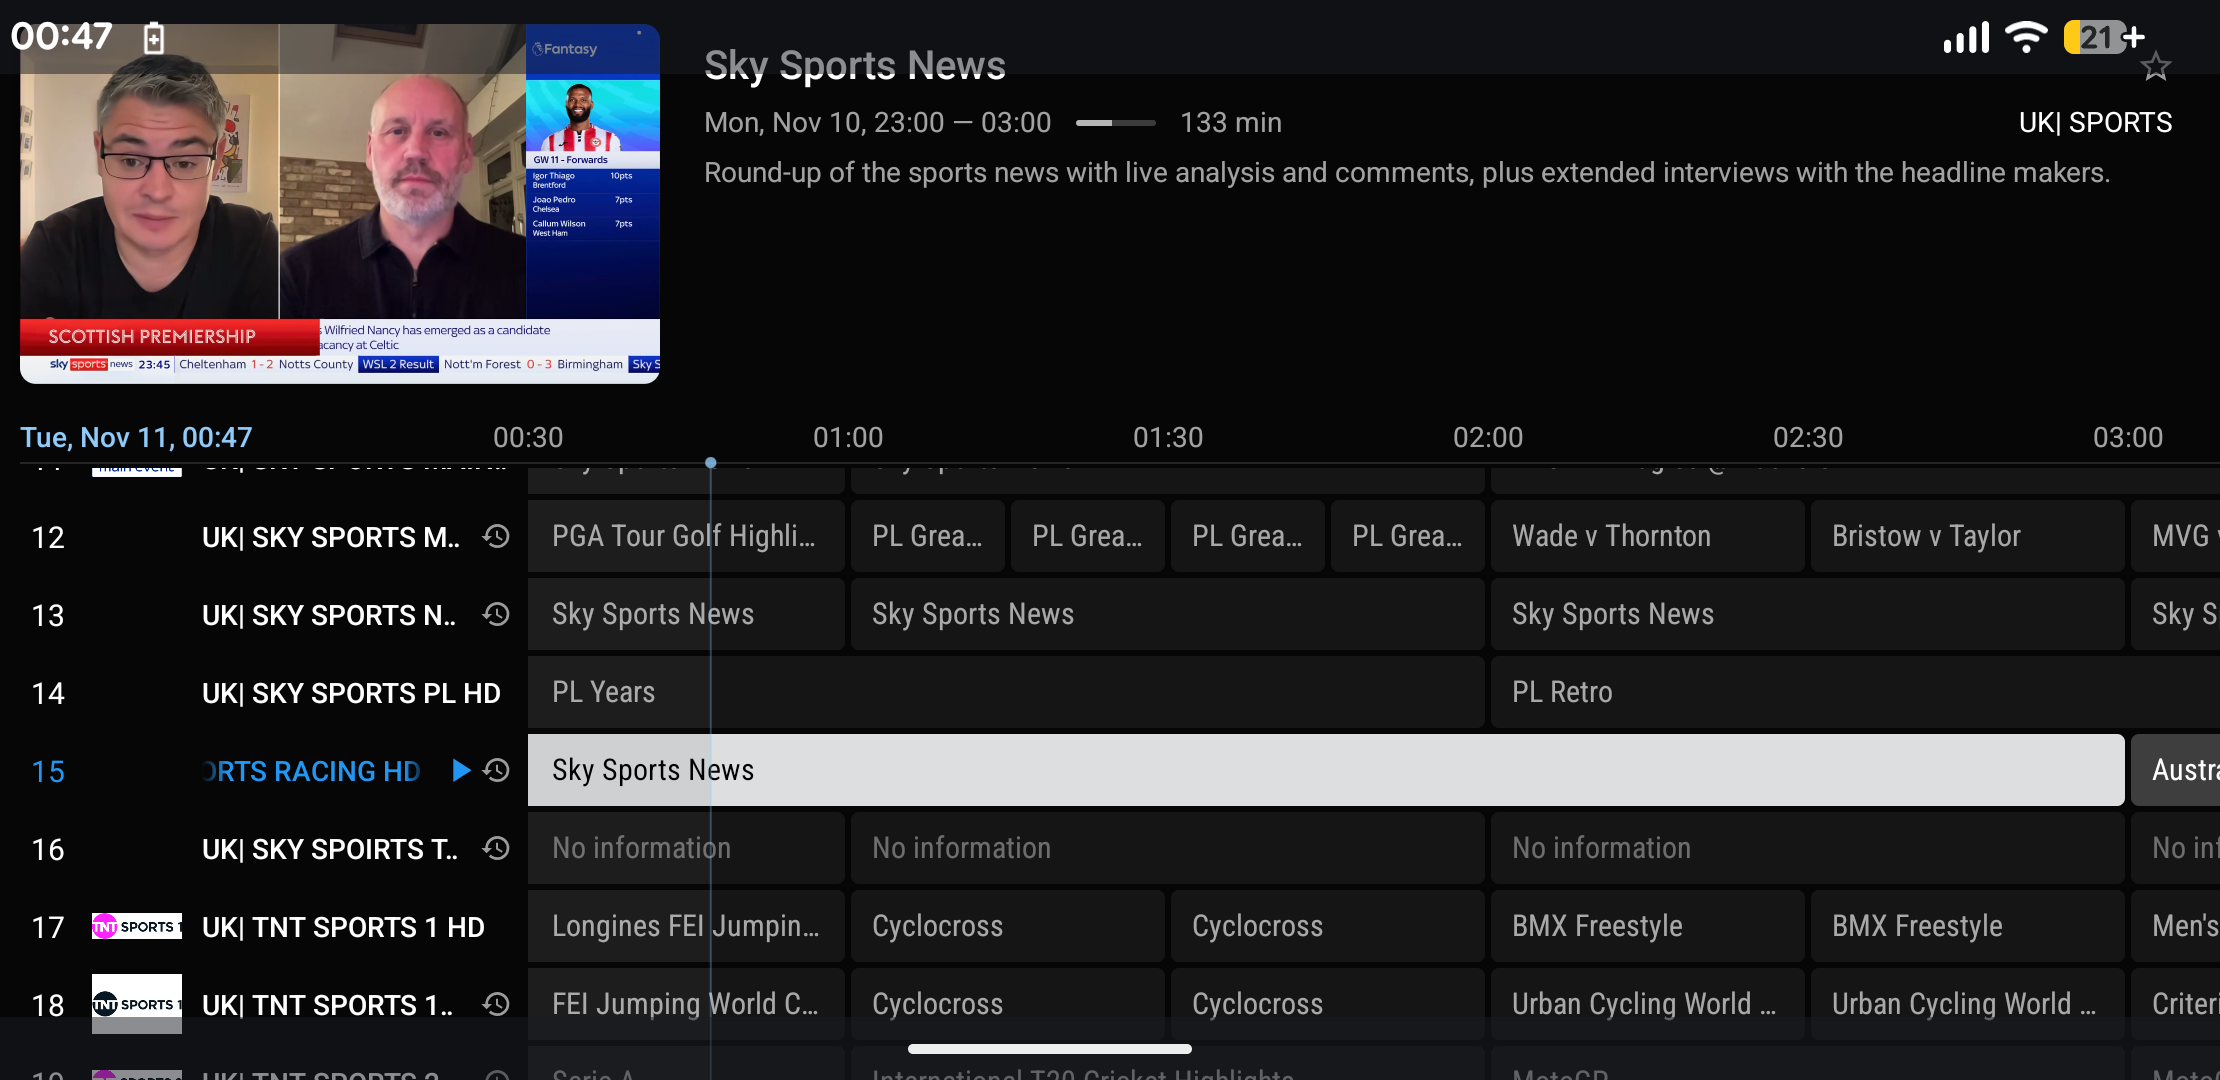
Task: Tap the Wi-Fi icon in the status bar
Action: click(2028, 36)
